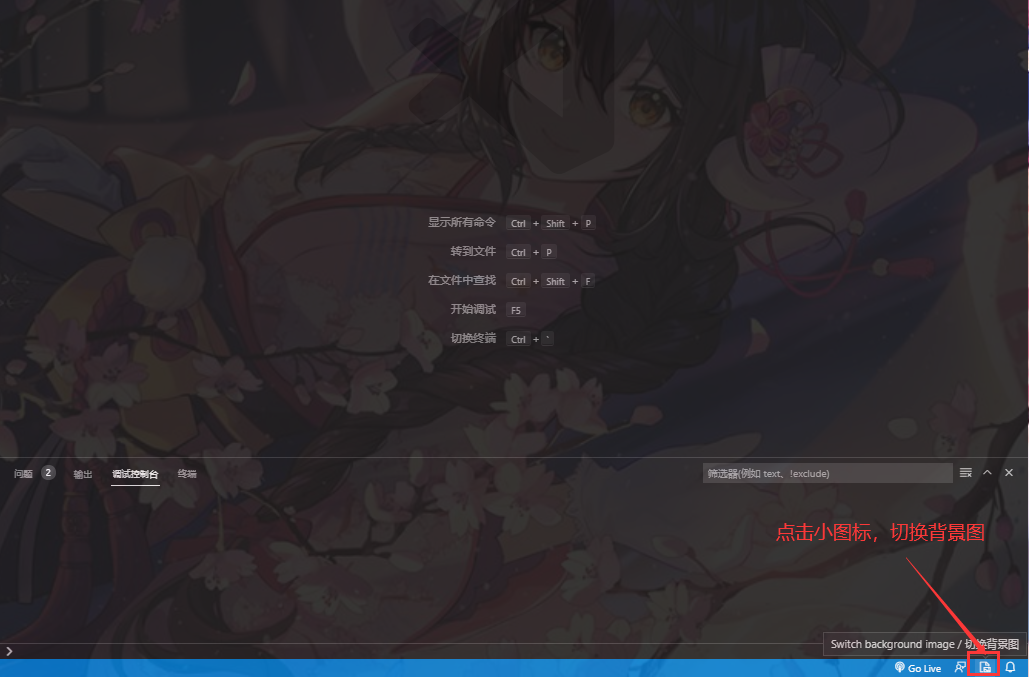Click the feedback icon in the status bar
This screenshot has height=677, width=1029.
coord(960,667)
